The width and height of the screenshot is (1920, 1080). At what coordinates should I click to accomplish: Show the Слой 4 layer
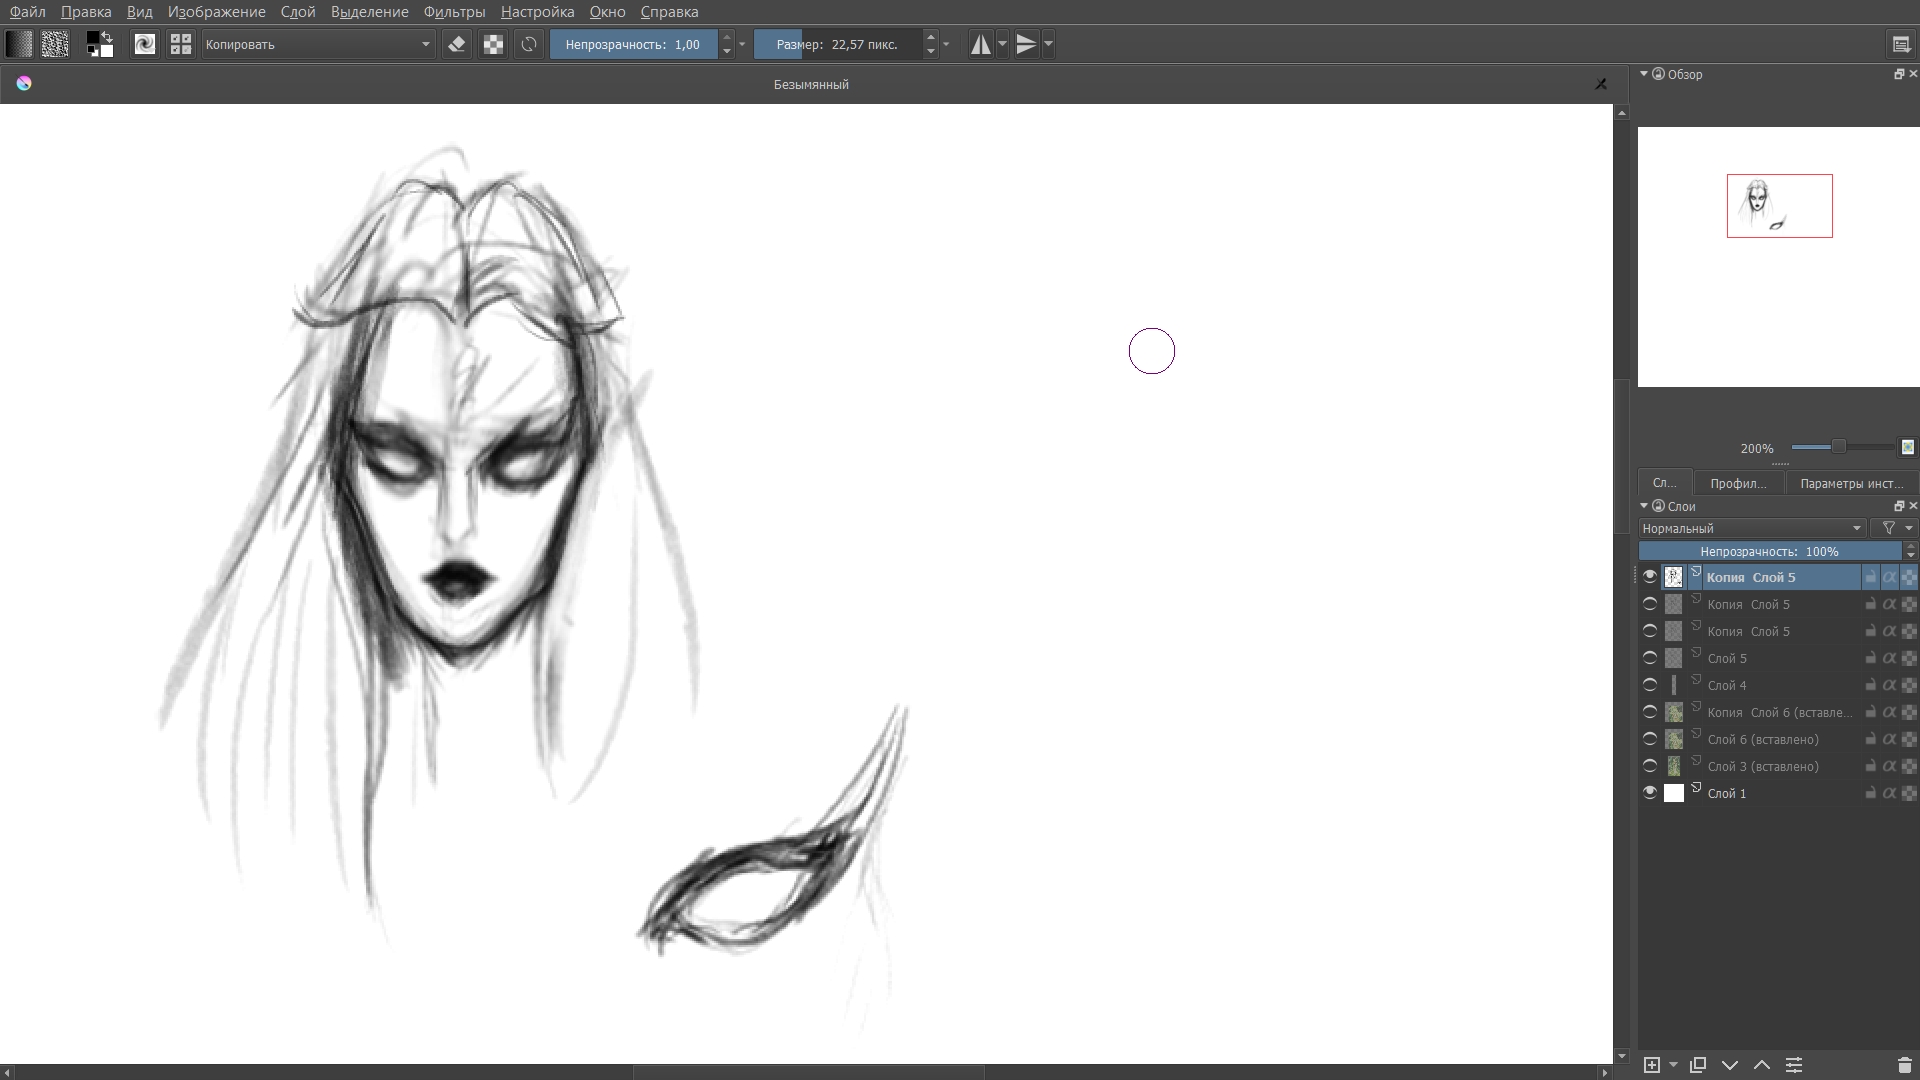(1650, 685)
